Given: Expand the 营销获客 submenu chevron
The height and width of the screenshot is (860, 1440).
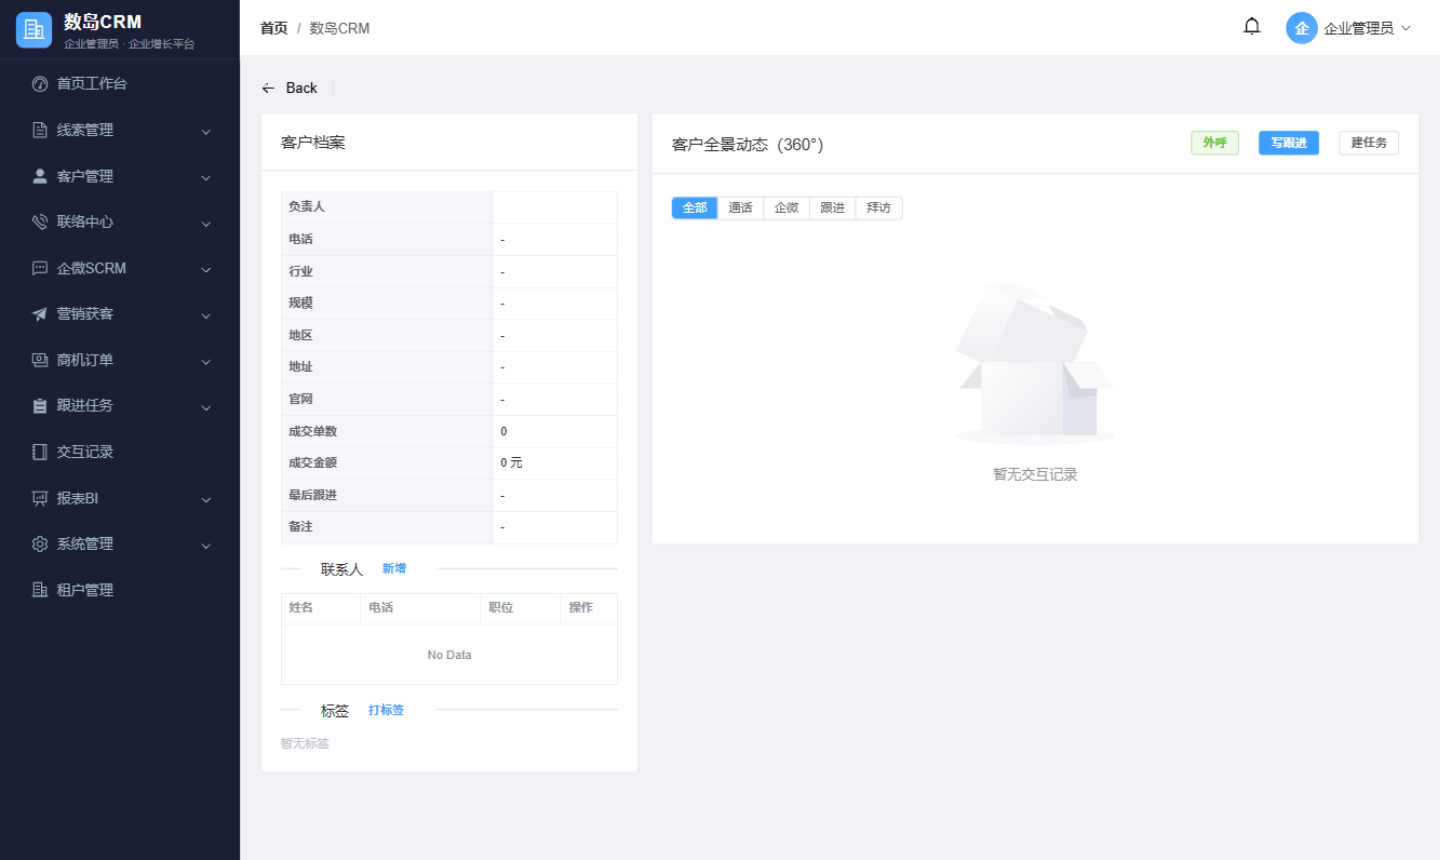Looking at the screenshot, I should click(x=206, y=315).
